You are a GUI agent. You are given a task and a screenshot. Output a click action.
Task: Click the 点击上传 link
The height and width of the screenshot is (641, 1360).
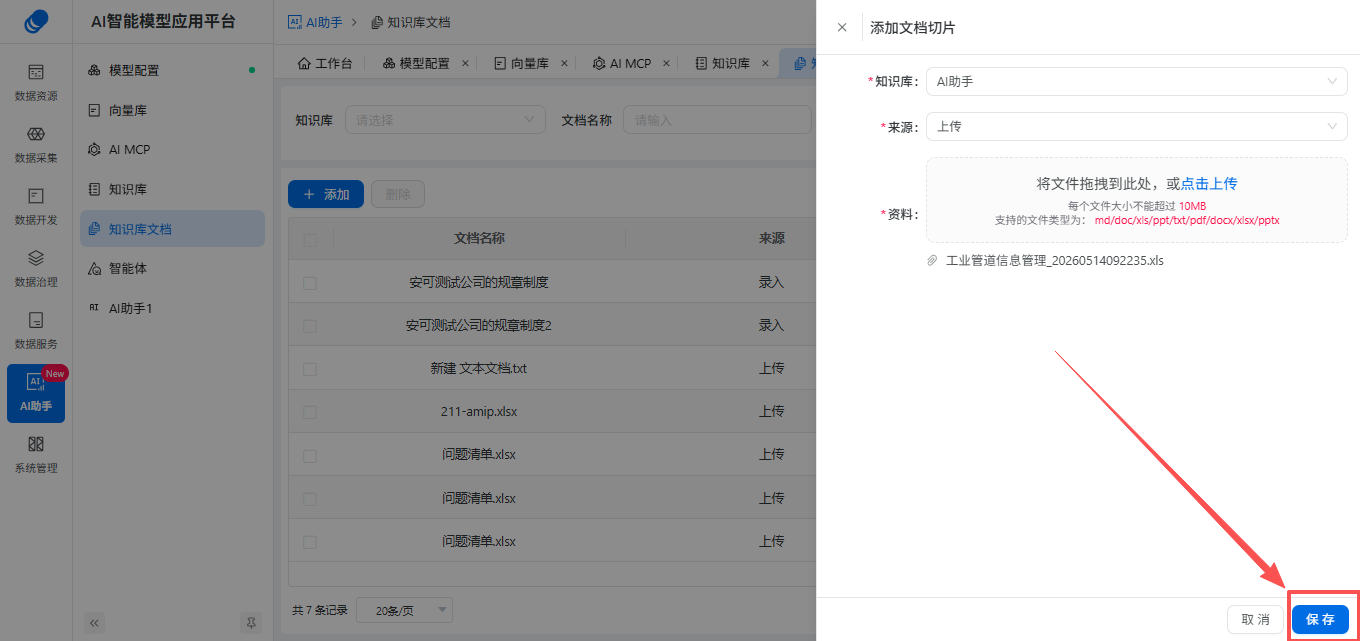point(1209,183)
